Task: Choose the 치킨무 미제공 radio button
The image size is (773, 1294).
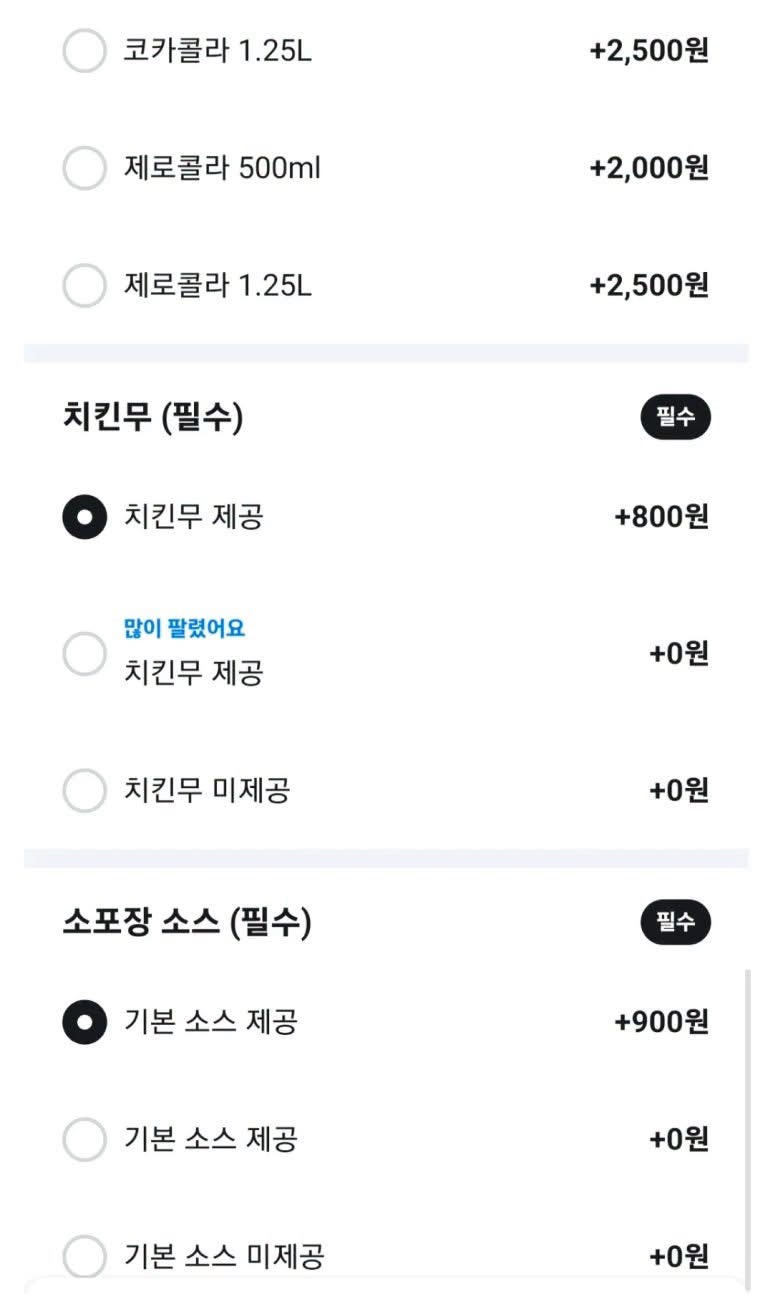Action: [x=84, y=791]
